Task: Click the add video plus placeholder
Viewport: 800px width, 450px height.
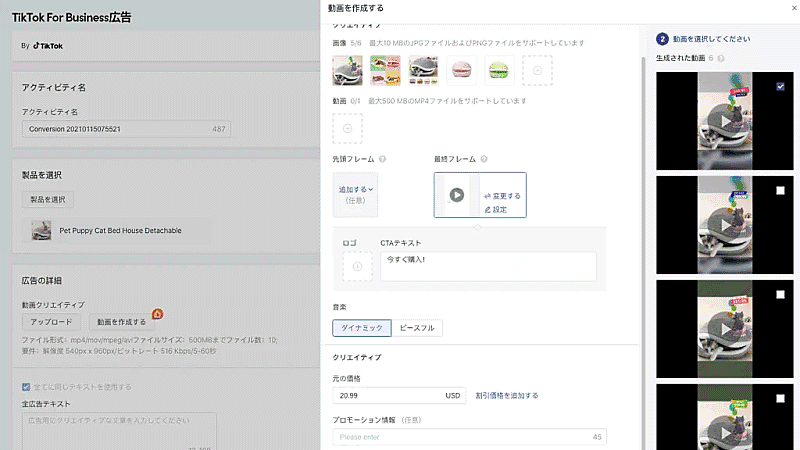Action: point(347,128)
